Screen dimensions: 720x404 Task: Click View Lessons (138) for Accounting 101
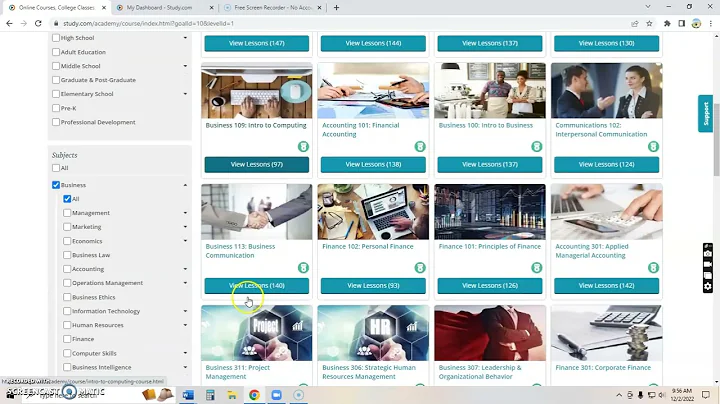373,164
